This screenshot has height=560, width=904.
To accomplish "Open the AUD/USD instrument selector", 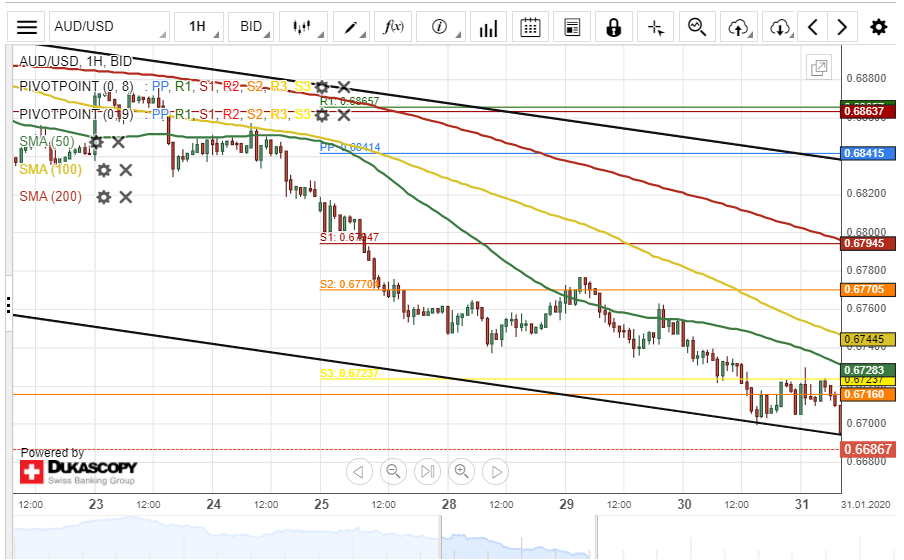I will point(108,27).
